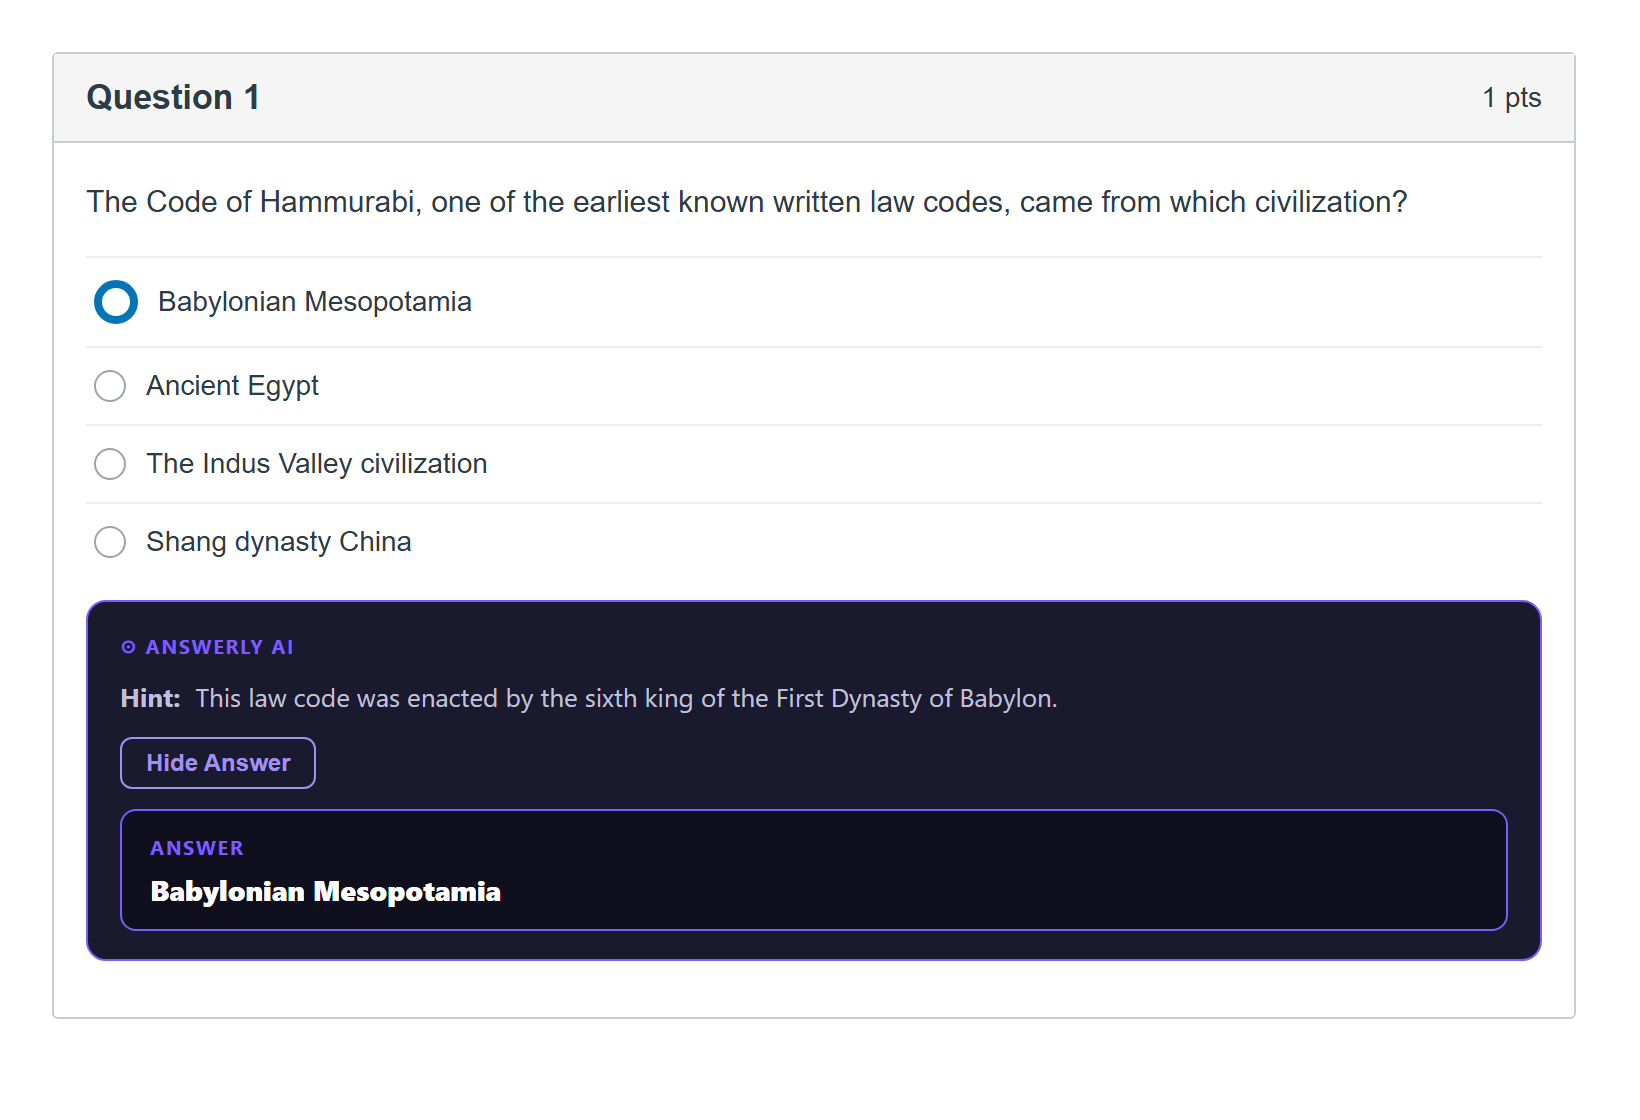The width and height of the screenshot is (1640, 1120).
Task: Click the hint text about Babylon's sixth king
Action: coord(626,698)
